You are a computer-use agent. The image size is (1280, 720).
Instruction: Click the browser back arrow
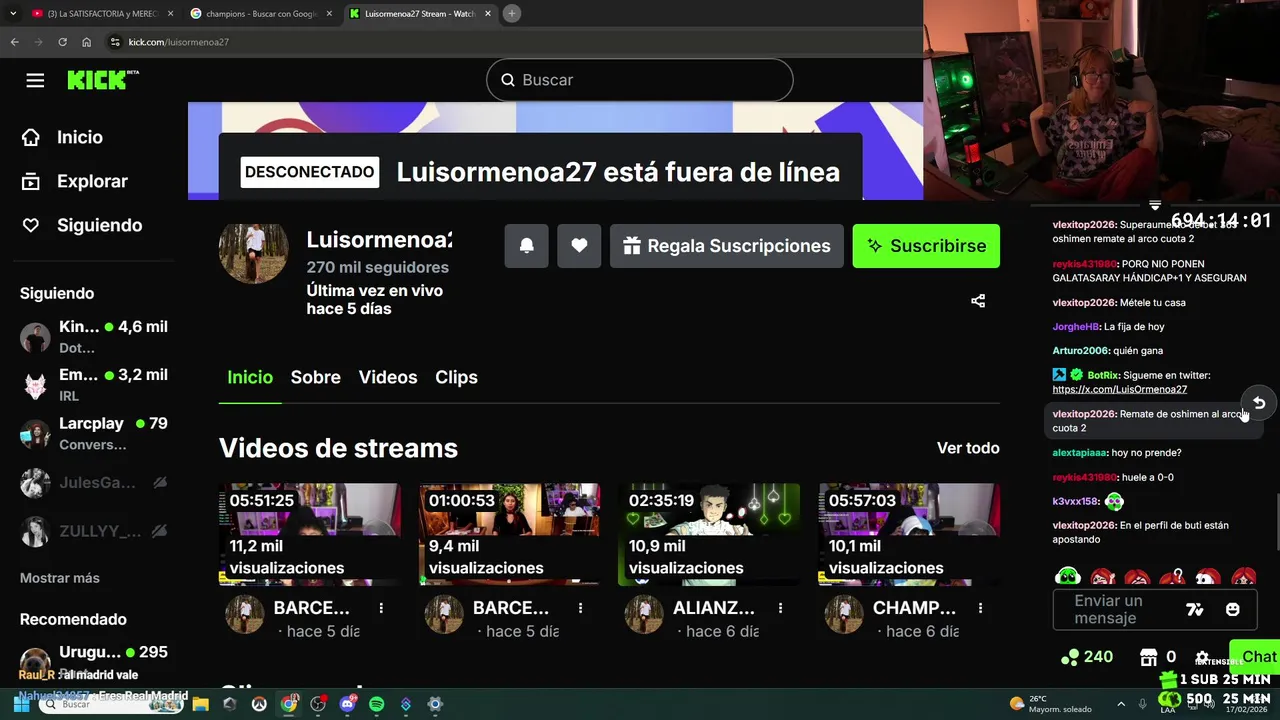[x=14, y=42]
